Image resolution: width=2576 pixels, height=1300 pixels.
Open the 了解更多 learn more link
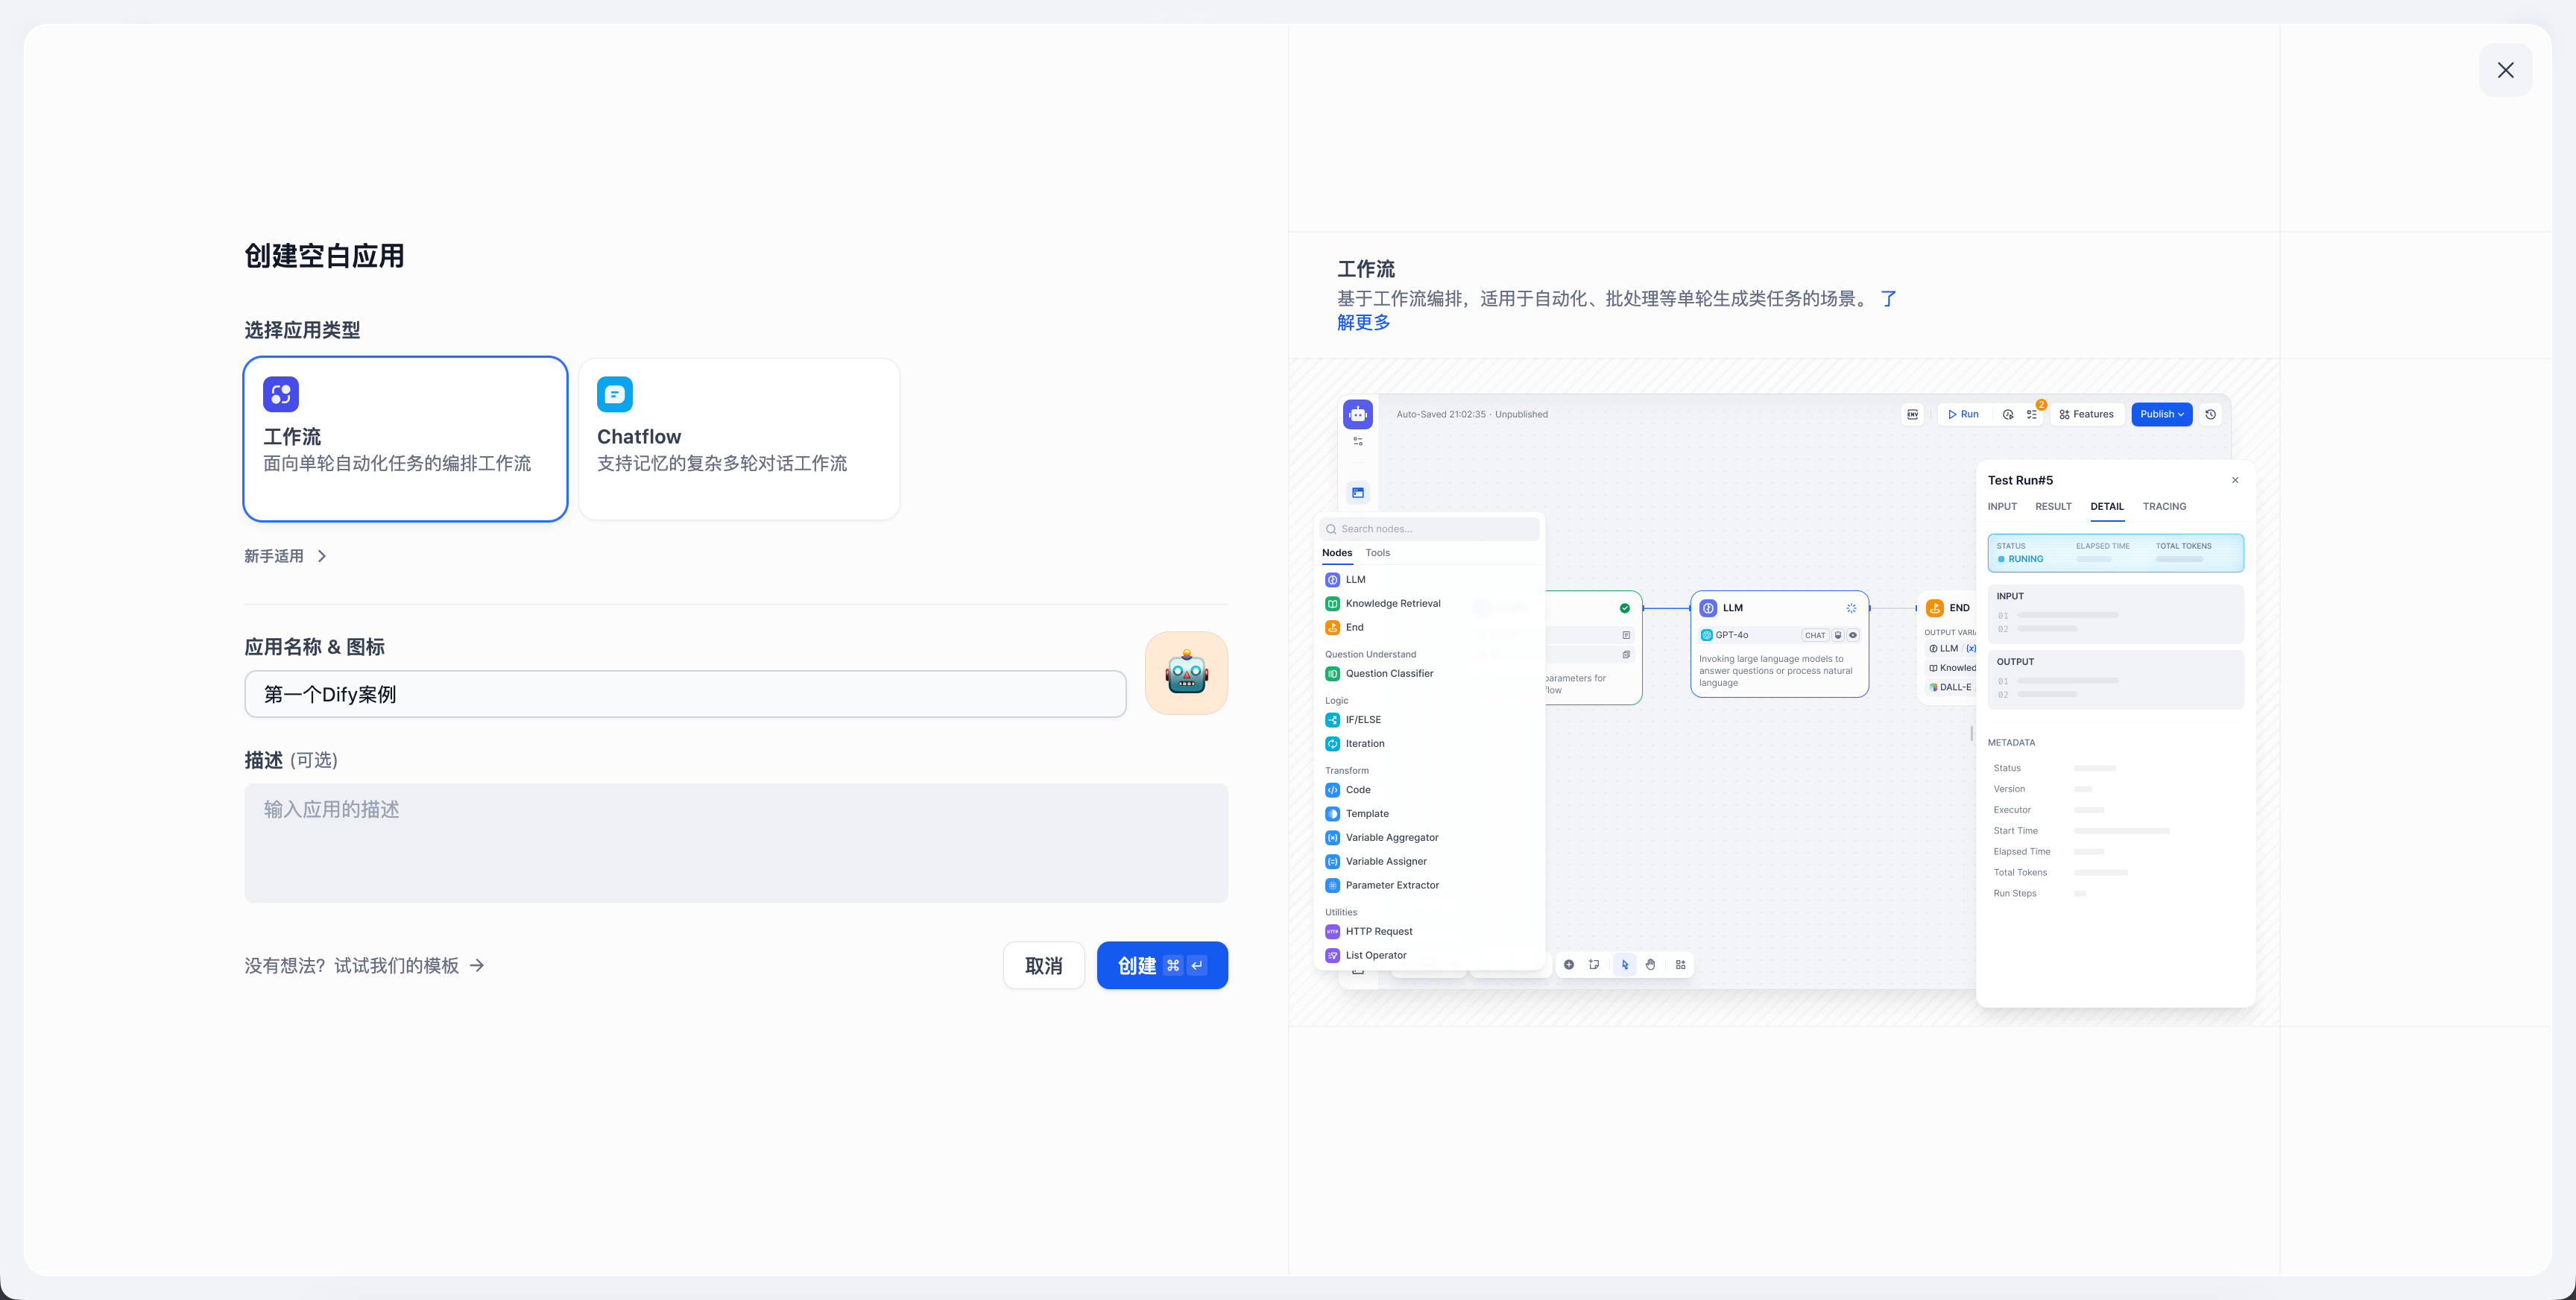(x=1363, y=322)
